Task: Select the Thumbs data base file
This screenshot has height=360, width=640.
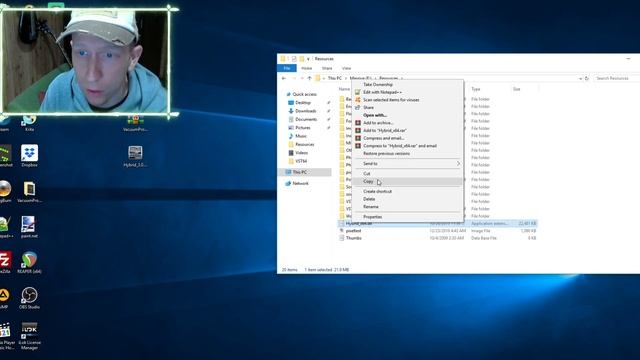Action: 353,238
